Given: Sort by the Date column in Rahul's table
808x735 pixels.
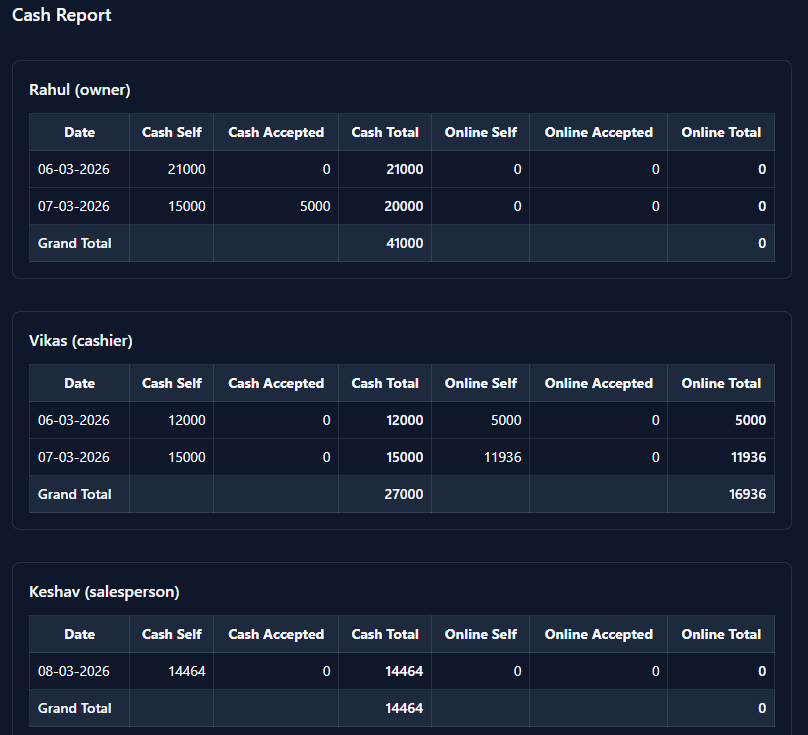Looking at the screenshot, I should click(79, 132).
